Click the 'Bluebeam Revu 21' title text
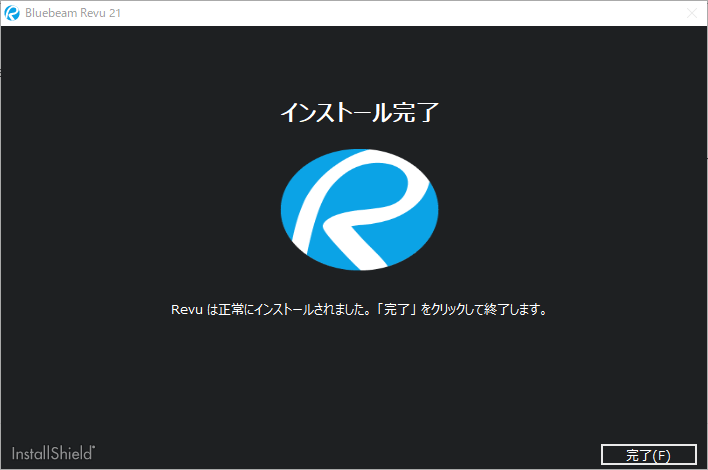Screen dimensions: 708x470 73,13
